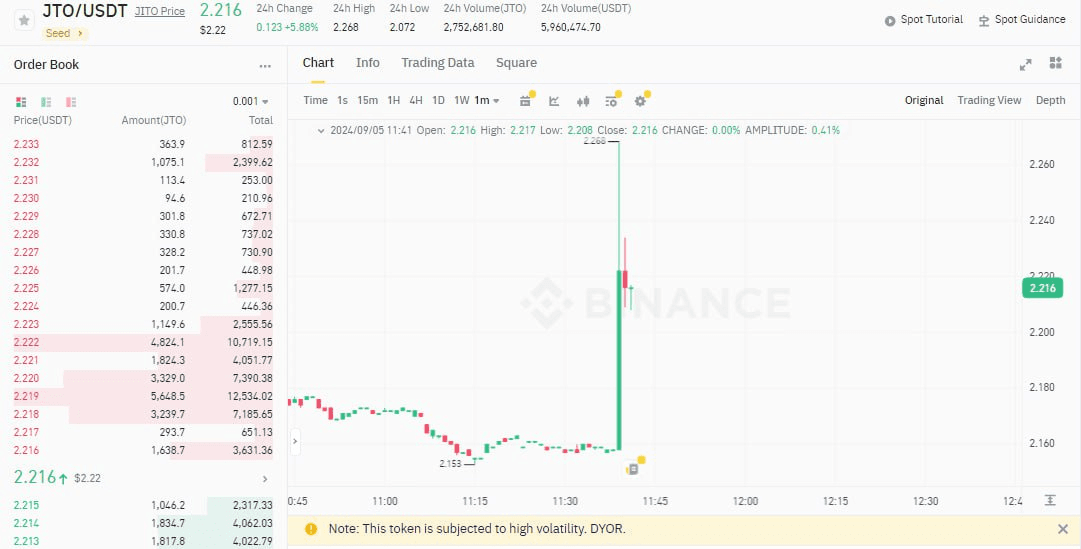
Task: Show both buy and sell orders view
Action: coord(21,102)
